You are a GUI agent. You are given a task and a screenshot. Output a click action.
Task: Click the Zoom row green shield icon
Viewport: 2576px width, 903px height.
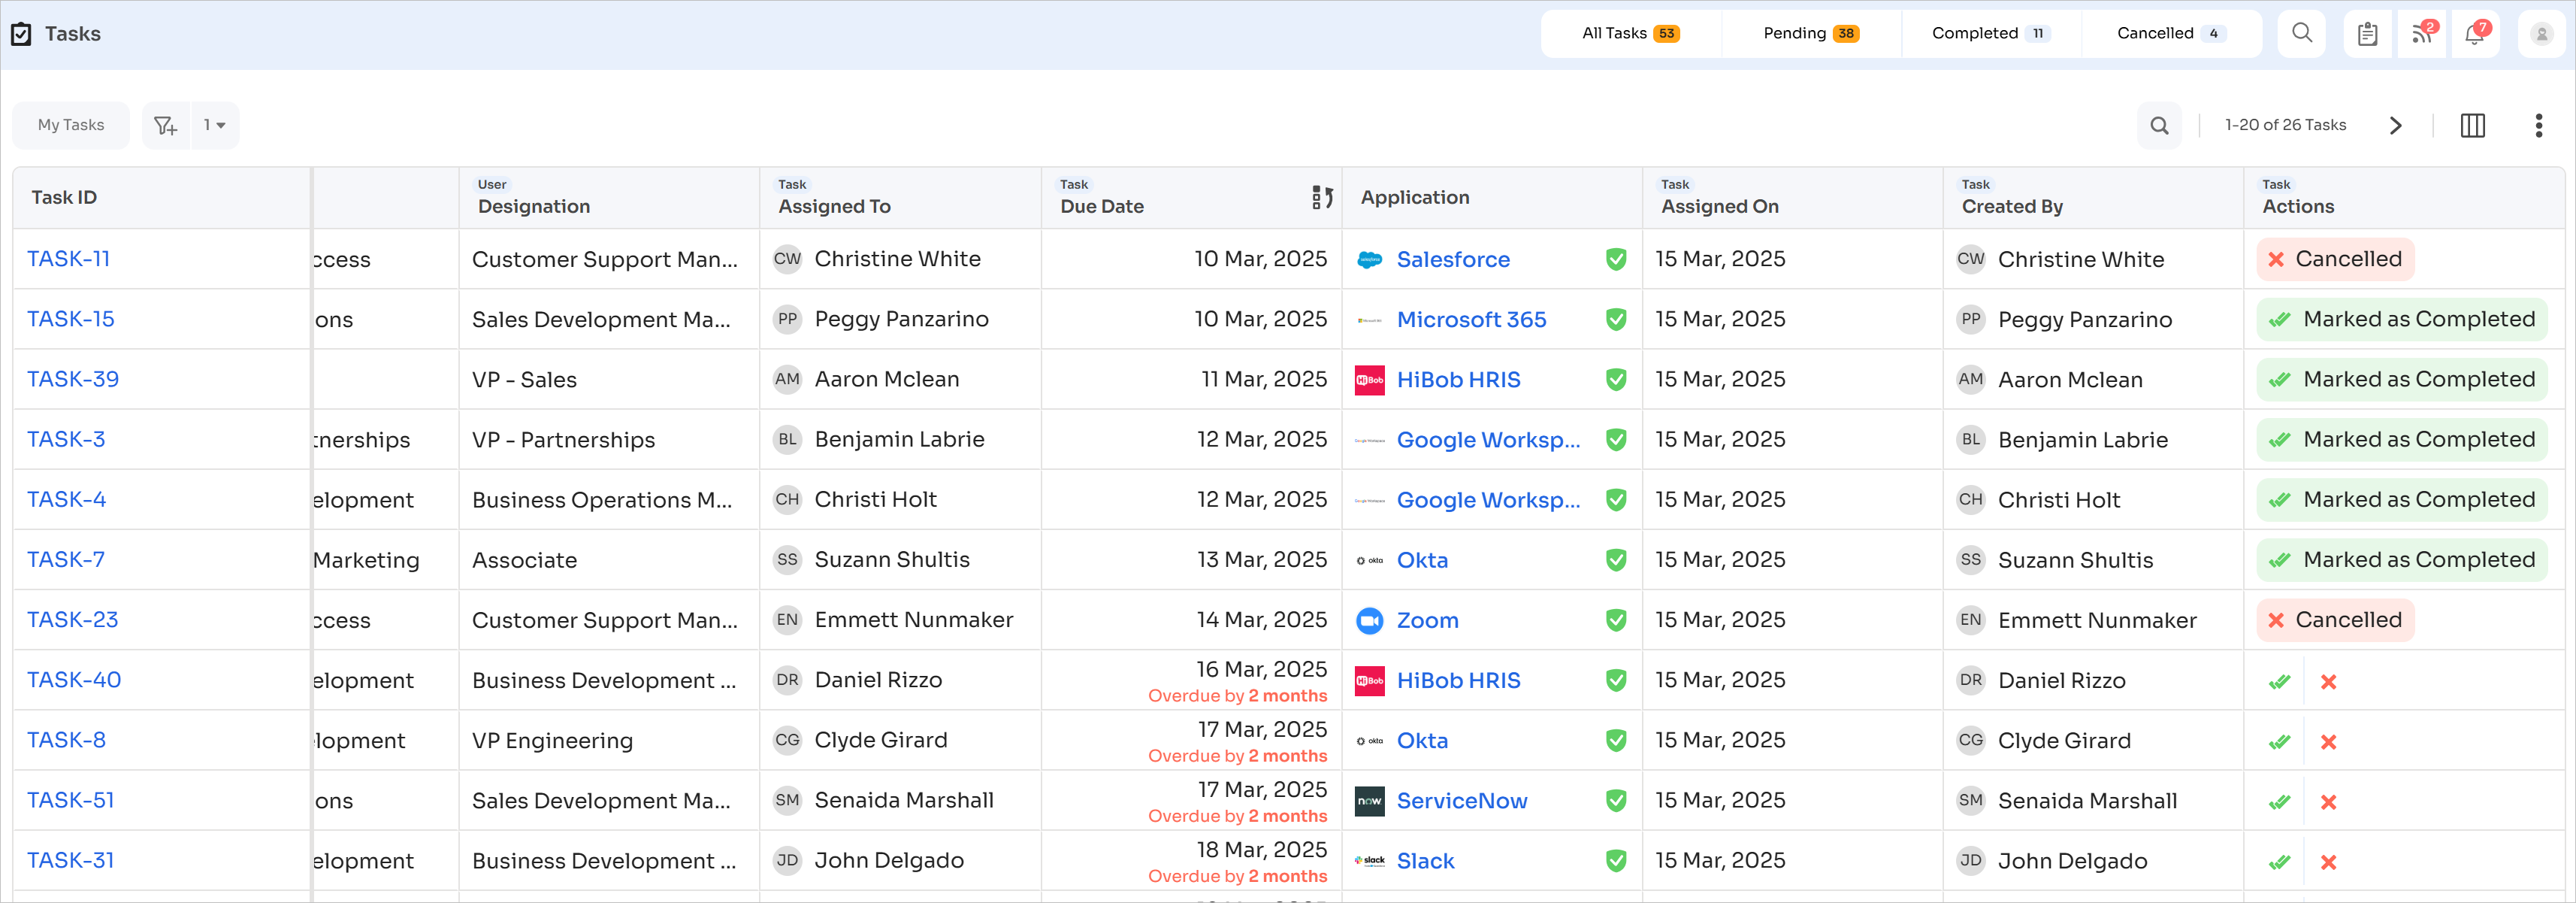coord(1615,620)
